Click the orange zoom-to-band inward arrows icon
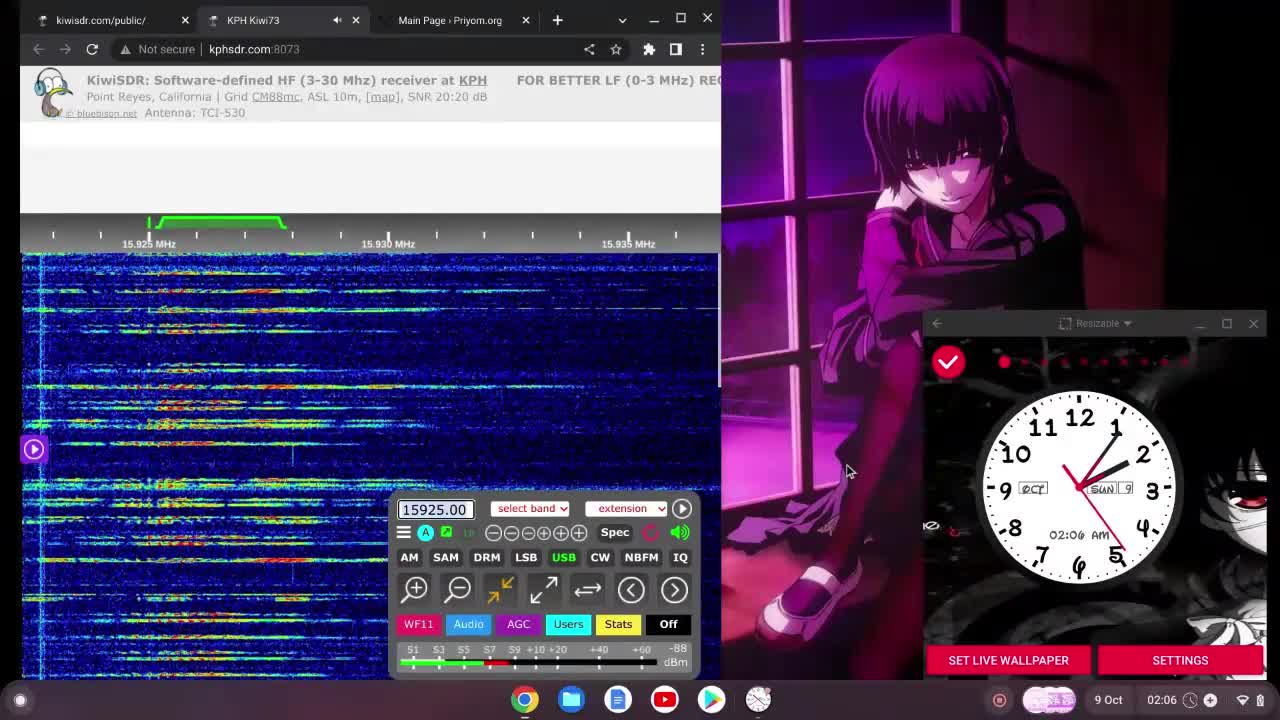The width and height of the screenshot is (1280, 720). pos(500,590)
